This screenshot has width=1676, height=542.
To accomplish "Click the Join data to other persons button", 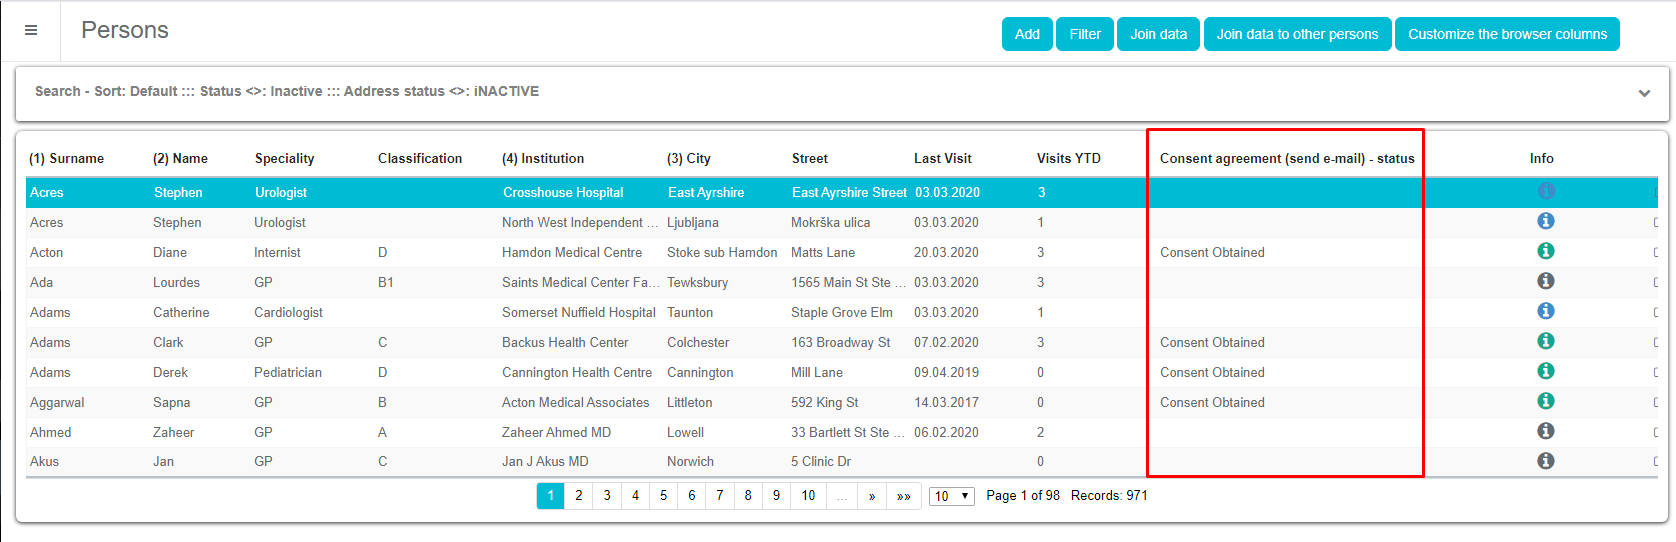I will (1297, 34).
